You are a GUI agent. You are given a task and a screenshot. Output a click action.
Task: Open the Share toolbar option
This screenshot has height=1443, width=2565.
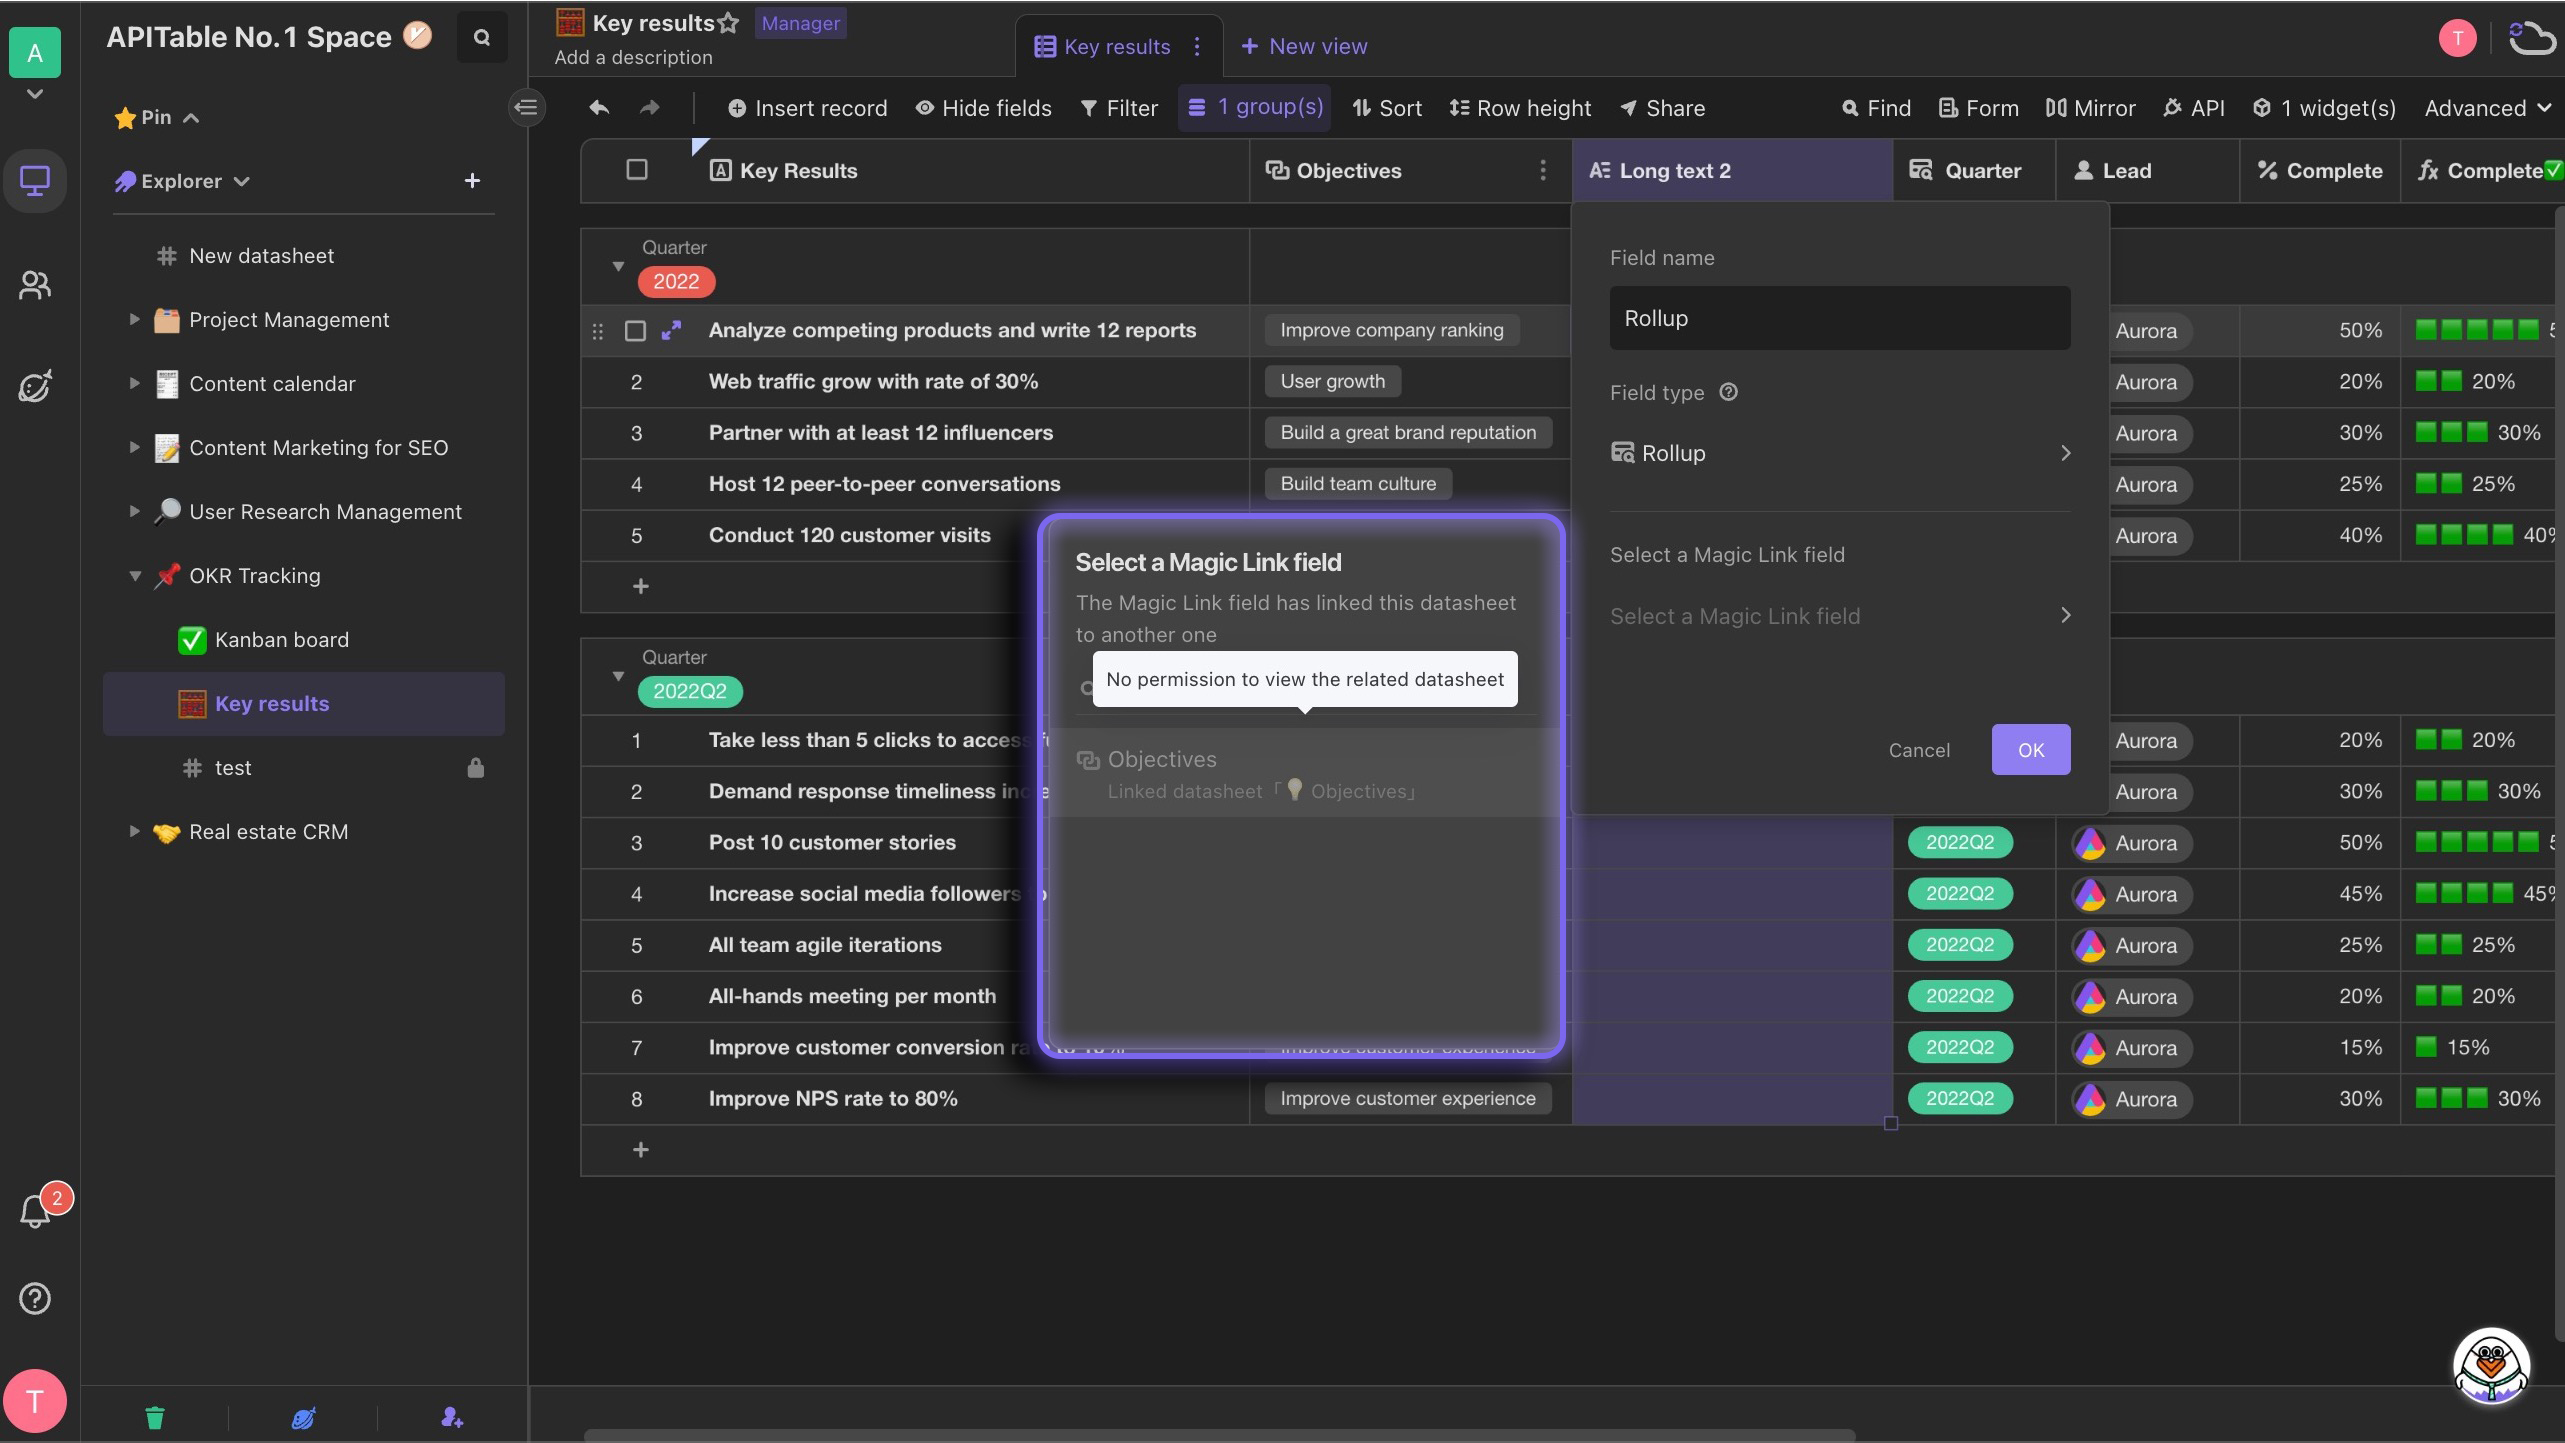point(1662,107)
